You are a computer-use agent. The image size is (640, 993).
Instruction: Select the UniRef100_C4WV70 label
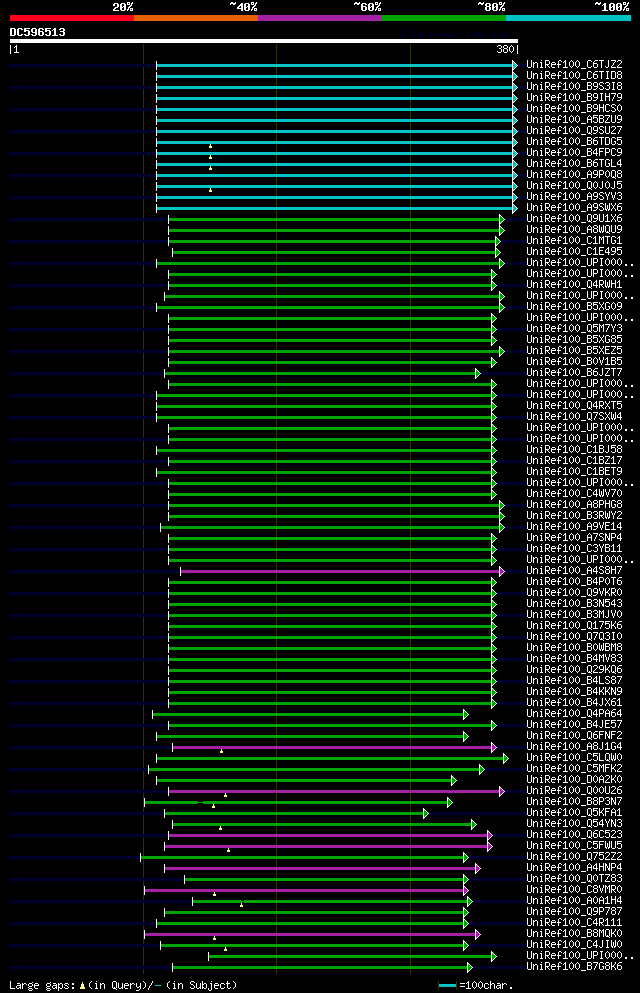click(x=574, y=493)
